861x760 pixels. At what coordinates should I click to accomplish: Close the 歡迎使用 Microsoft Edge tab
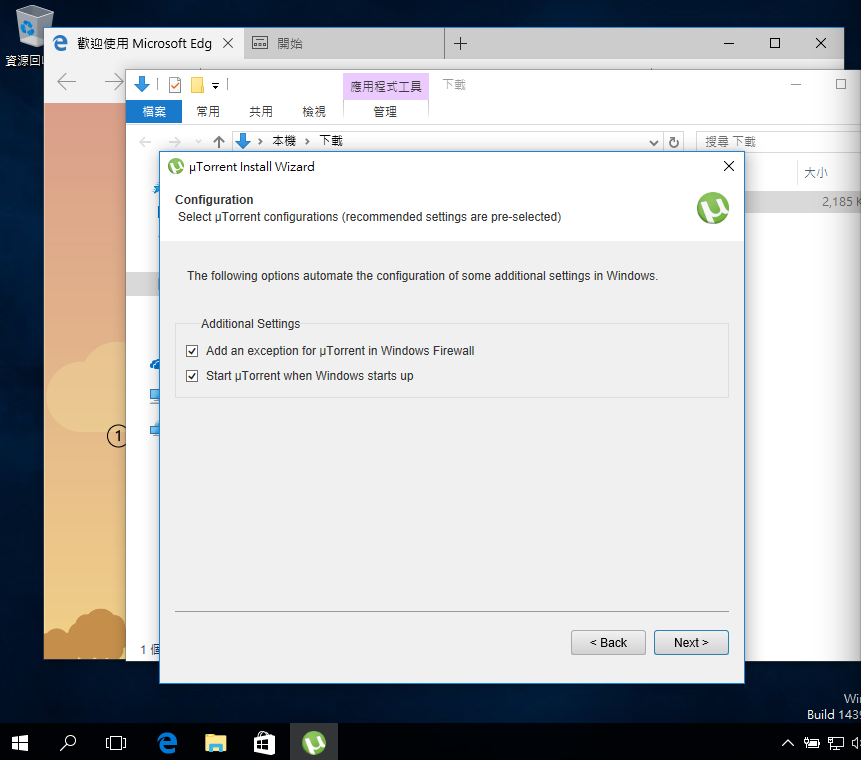point(228,43)
